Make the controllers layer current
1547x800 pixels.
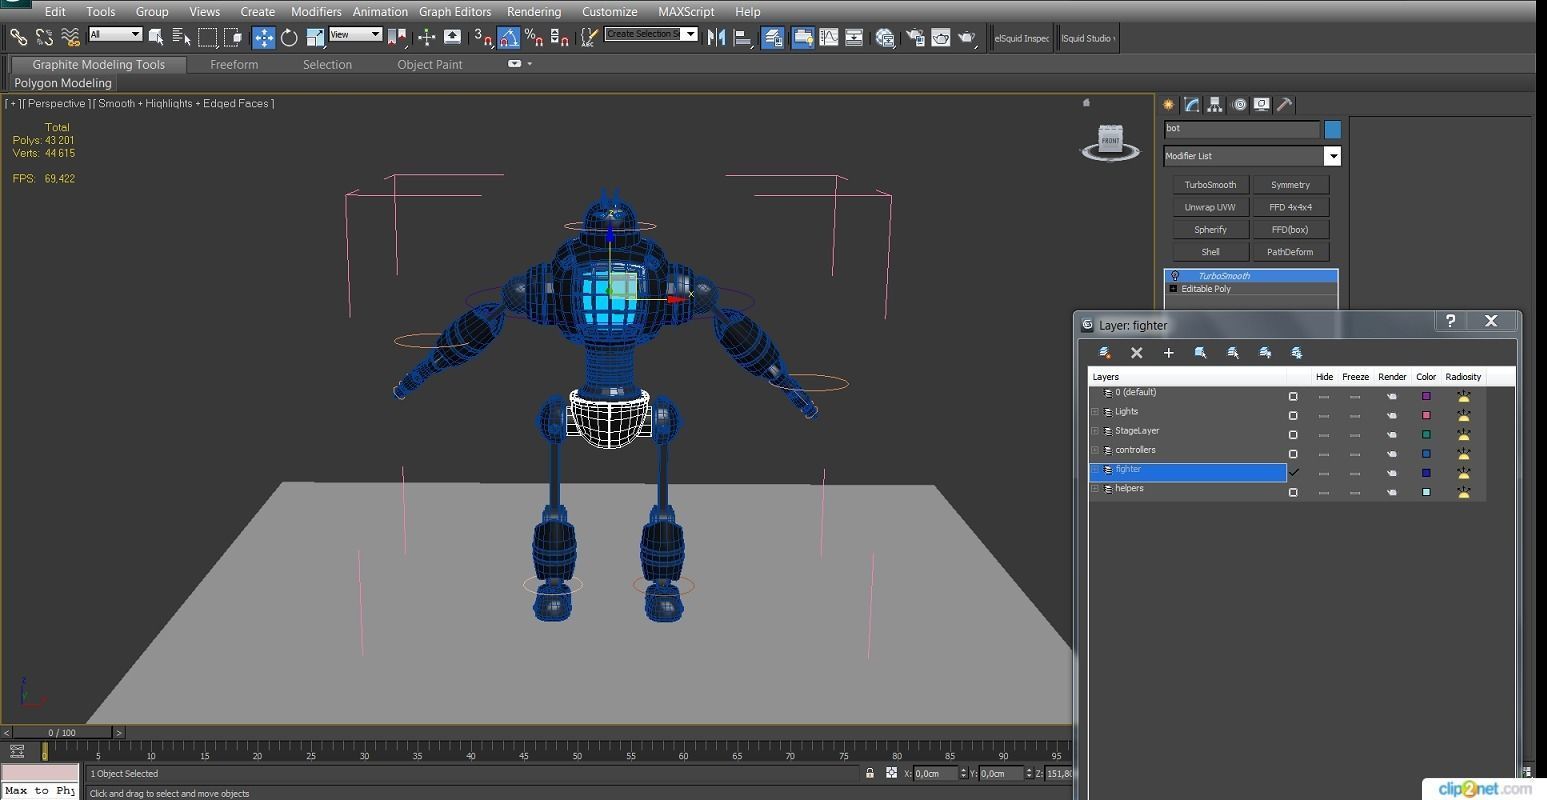pyautogui.click(x=1293, y=453)
